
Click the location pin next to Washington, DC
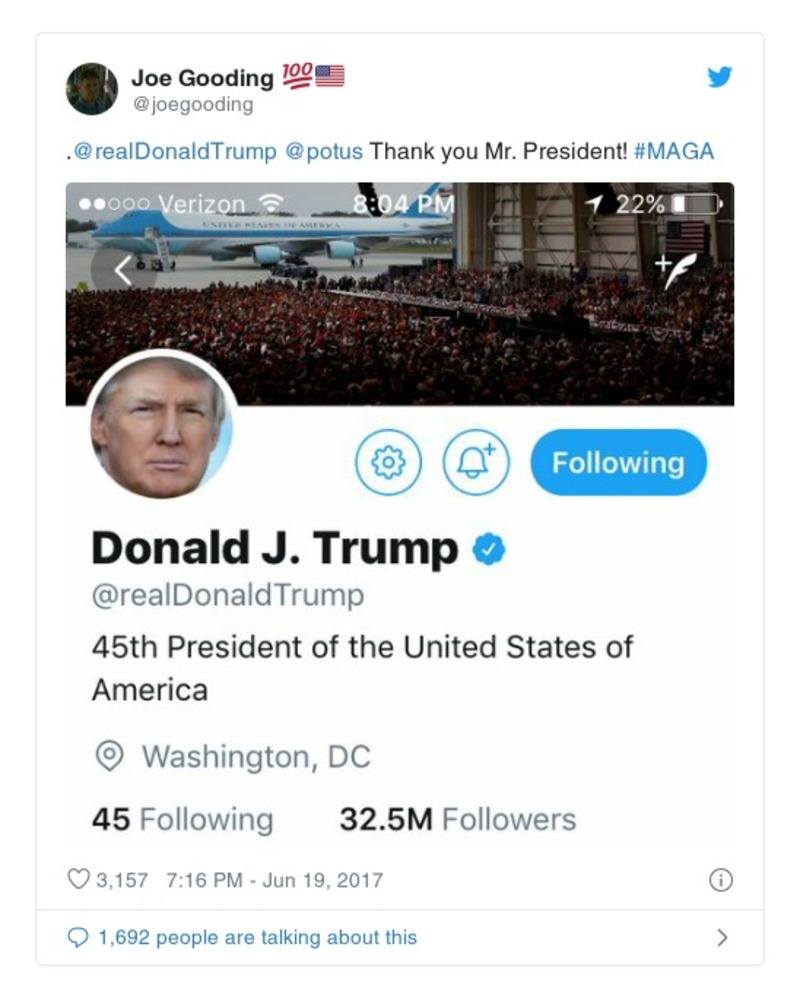(x=110, y=757)
